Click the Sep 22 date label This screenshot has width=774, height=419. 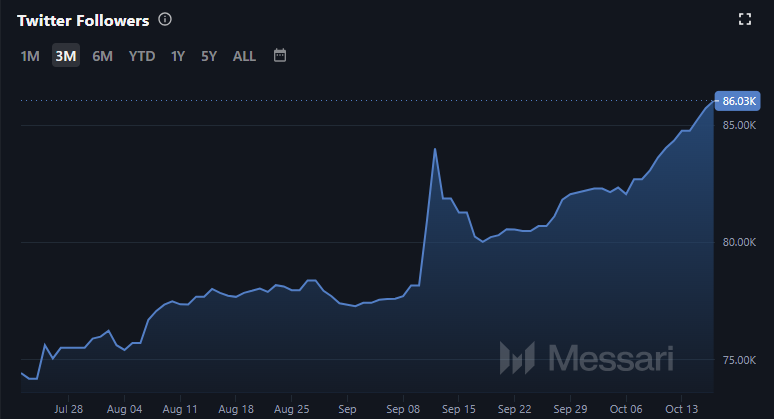tap(514, 409)
